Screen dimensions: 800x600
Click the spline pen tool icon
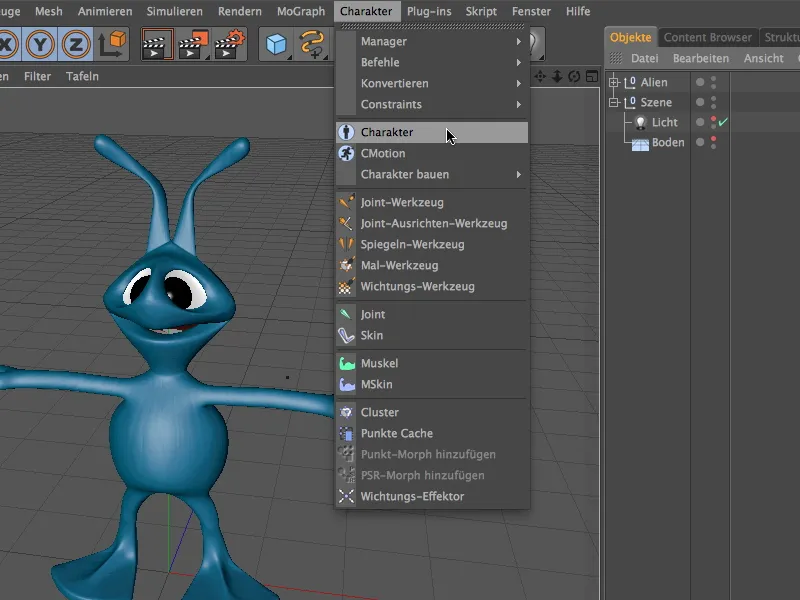click(312, 44)
